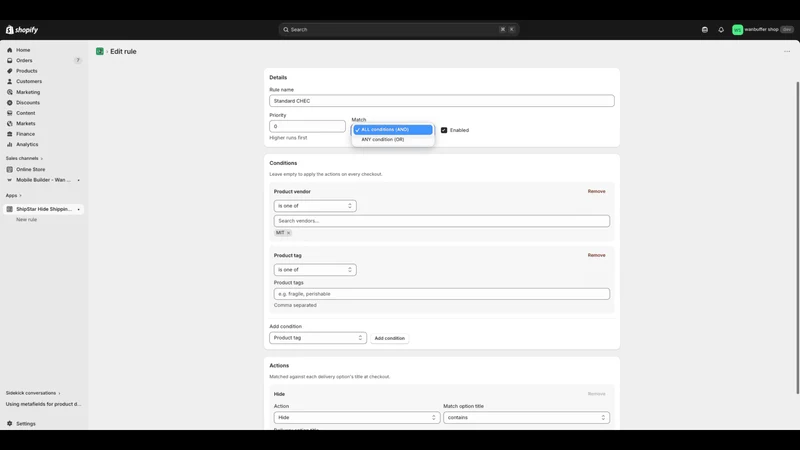Click the Discounts icon in sidebar
Screen dimensions: 800x450
tap(9, 103)
